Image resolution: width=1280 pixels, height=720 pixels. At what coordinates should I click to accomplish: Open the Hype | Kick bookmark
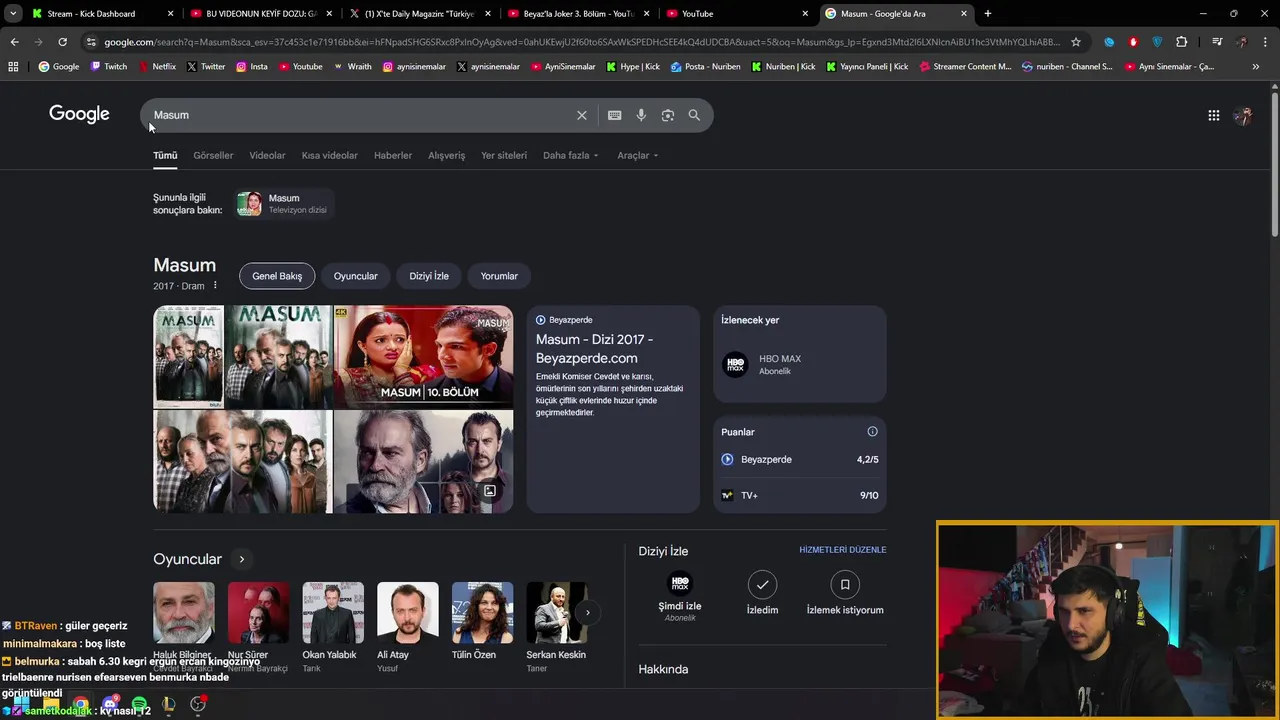point(633,66)
